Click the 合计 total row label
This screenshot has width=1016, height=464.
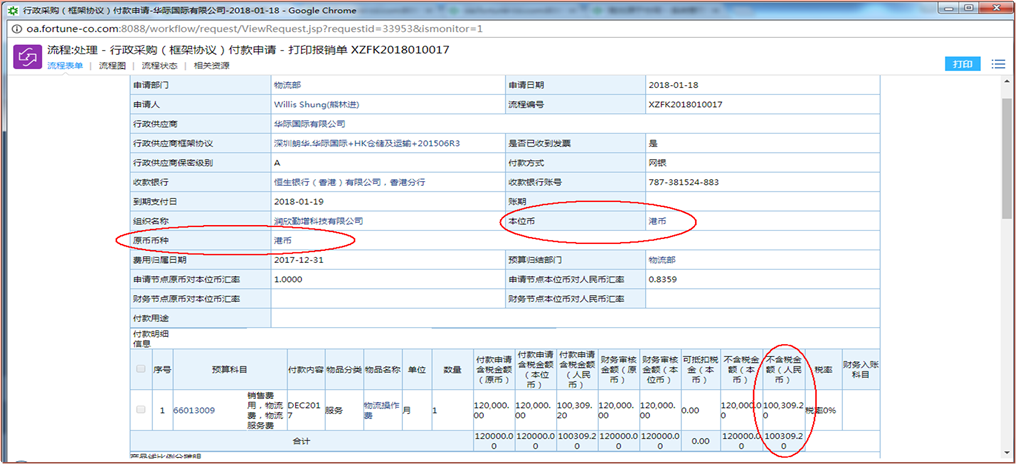pyautogui.click(x=302, y=441)
